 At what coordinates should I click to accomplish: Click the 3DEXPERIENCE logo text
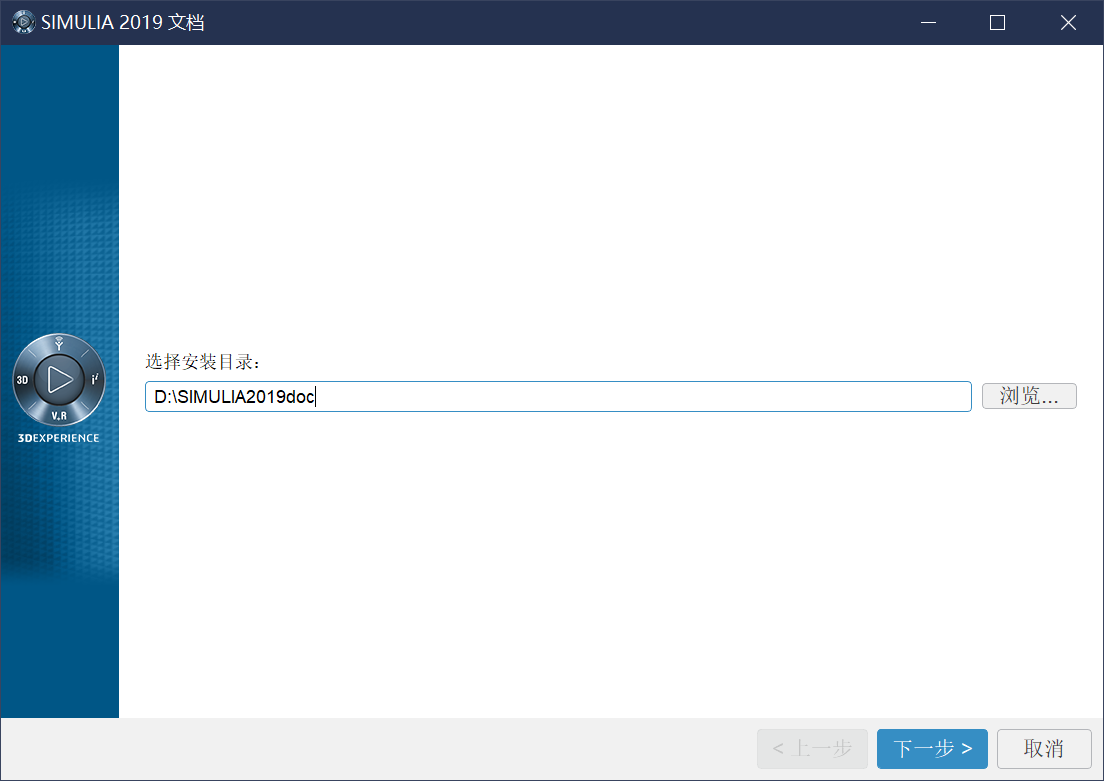click(x=59, y=438)
